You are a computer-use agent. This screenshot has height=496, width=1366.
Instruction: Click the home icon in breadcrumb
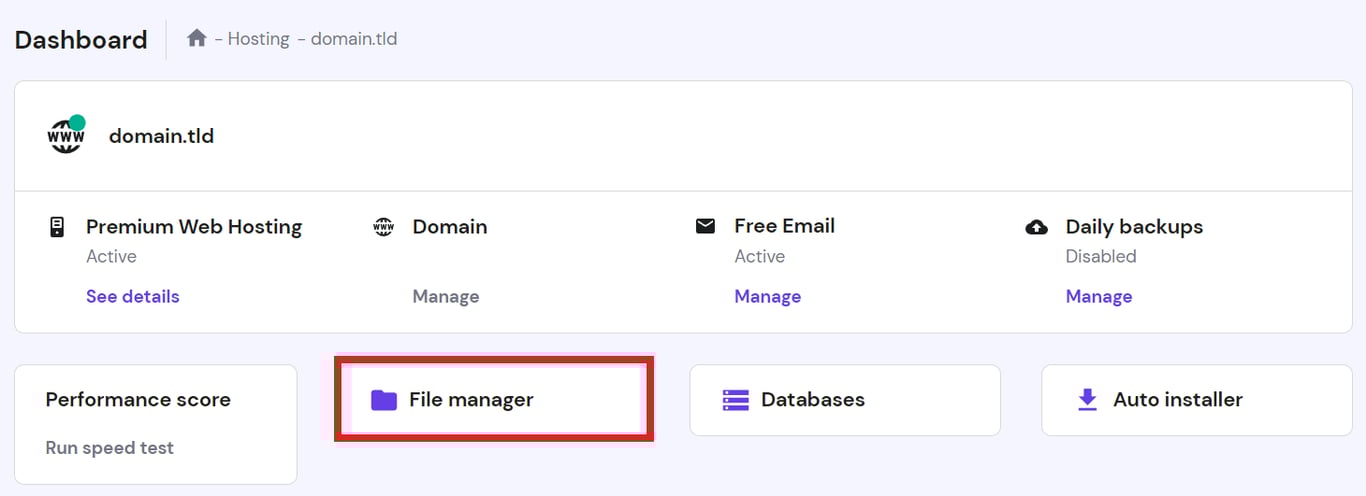tap(197, 39)
